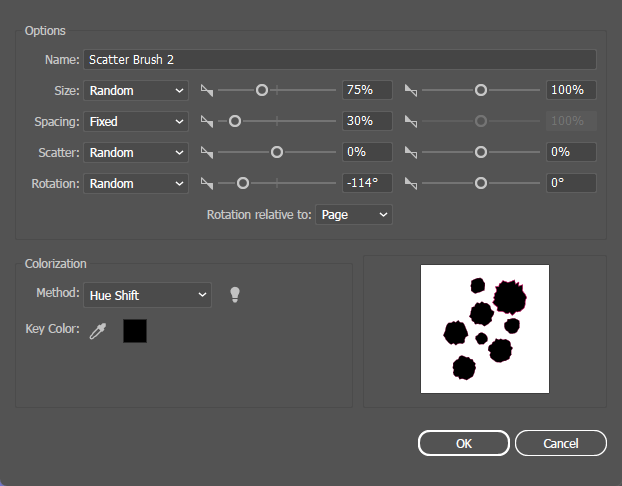Expand the Rotation relative to Page dropdown
Viewport: 622px width, 486px height.
pyautogui.click(x=354, y=215)
